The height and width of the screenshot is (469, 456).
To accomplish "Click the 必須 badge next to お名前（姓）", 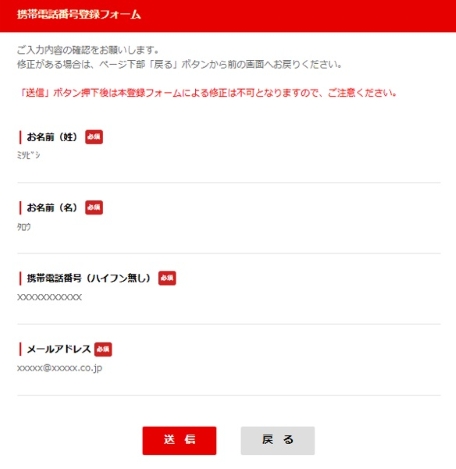I will 94,137.
